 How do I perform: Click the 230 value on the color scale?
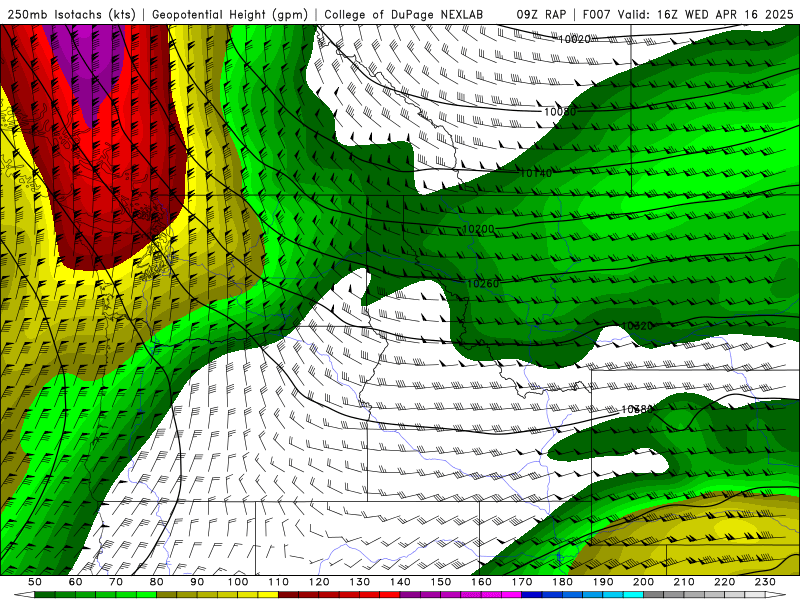[x=766, y=582]
